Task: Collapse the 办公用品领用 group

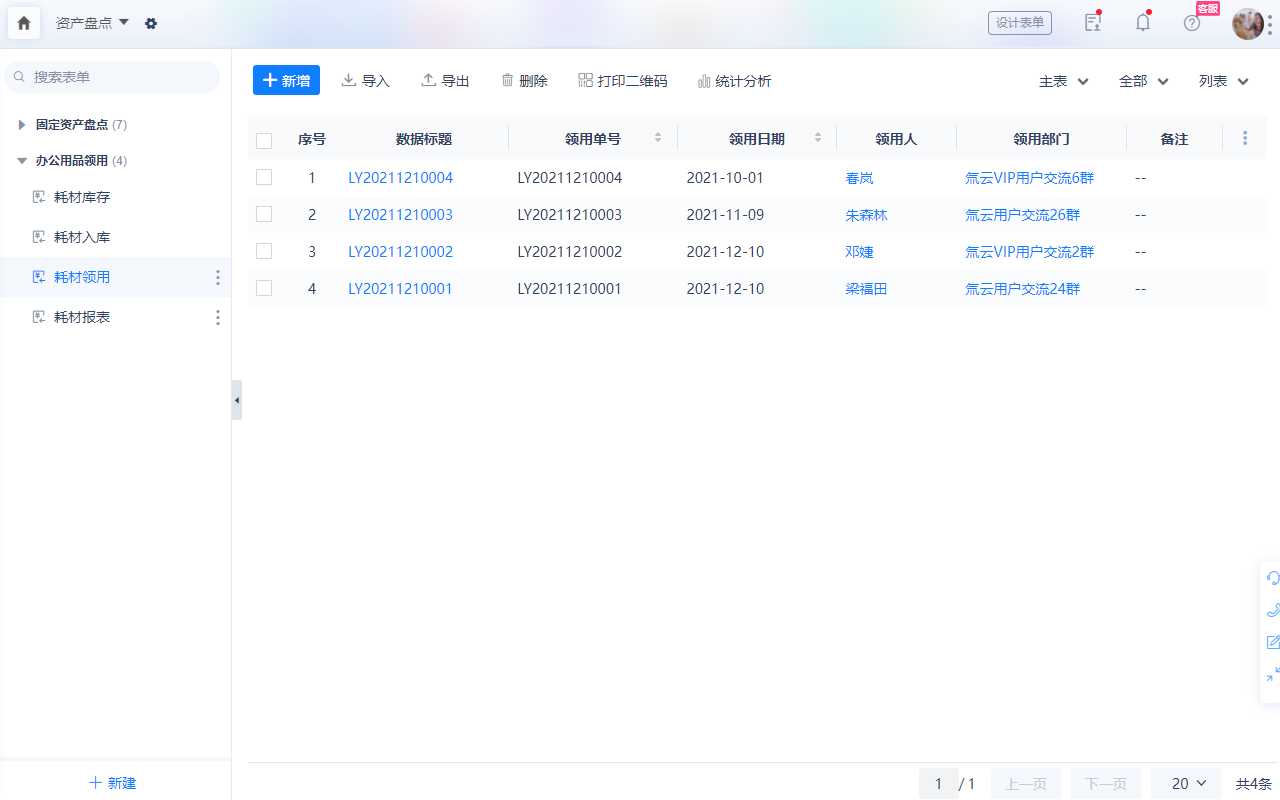Action: click(x=22, y=161)
